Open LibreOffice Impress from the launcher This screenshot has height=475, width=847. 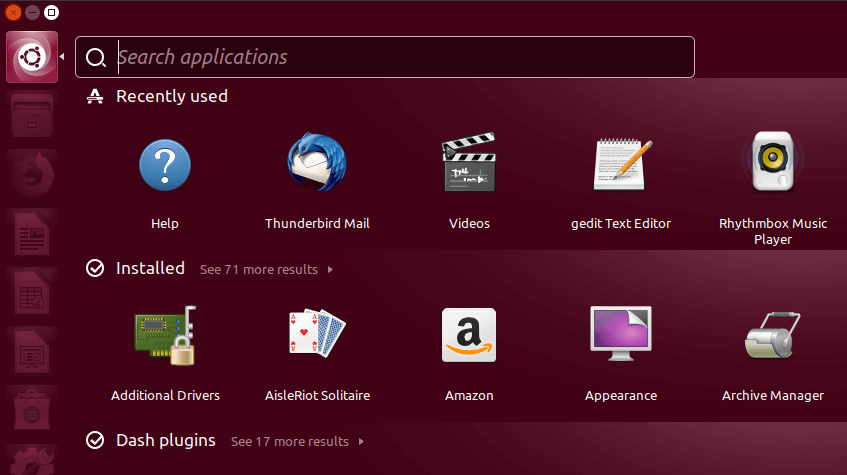(x=32, y=351)
